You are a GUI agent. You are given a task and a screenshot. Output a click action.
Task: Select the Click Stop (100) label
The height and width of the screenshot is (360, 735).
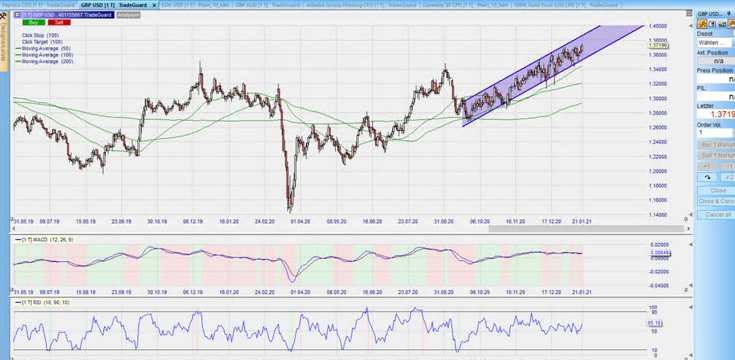click(40, 35)
